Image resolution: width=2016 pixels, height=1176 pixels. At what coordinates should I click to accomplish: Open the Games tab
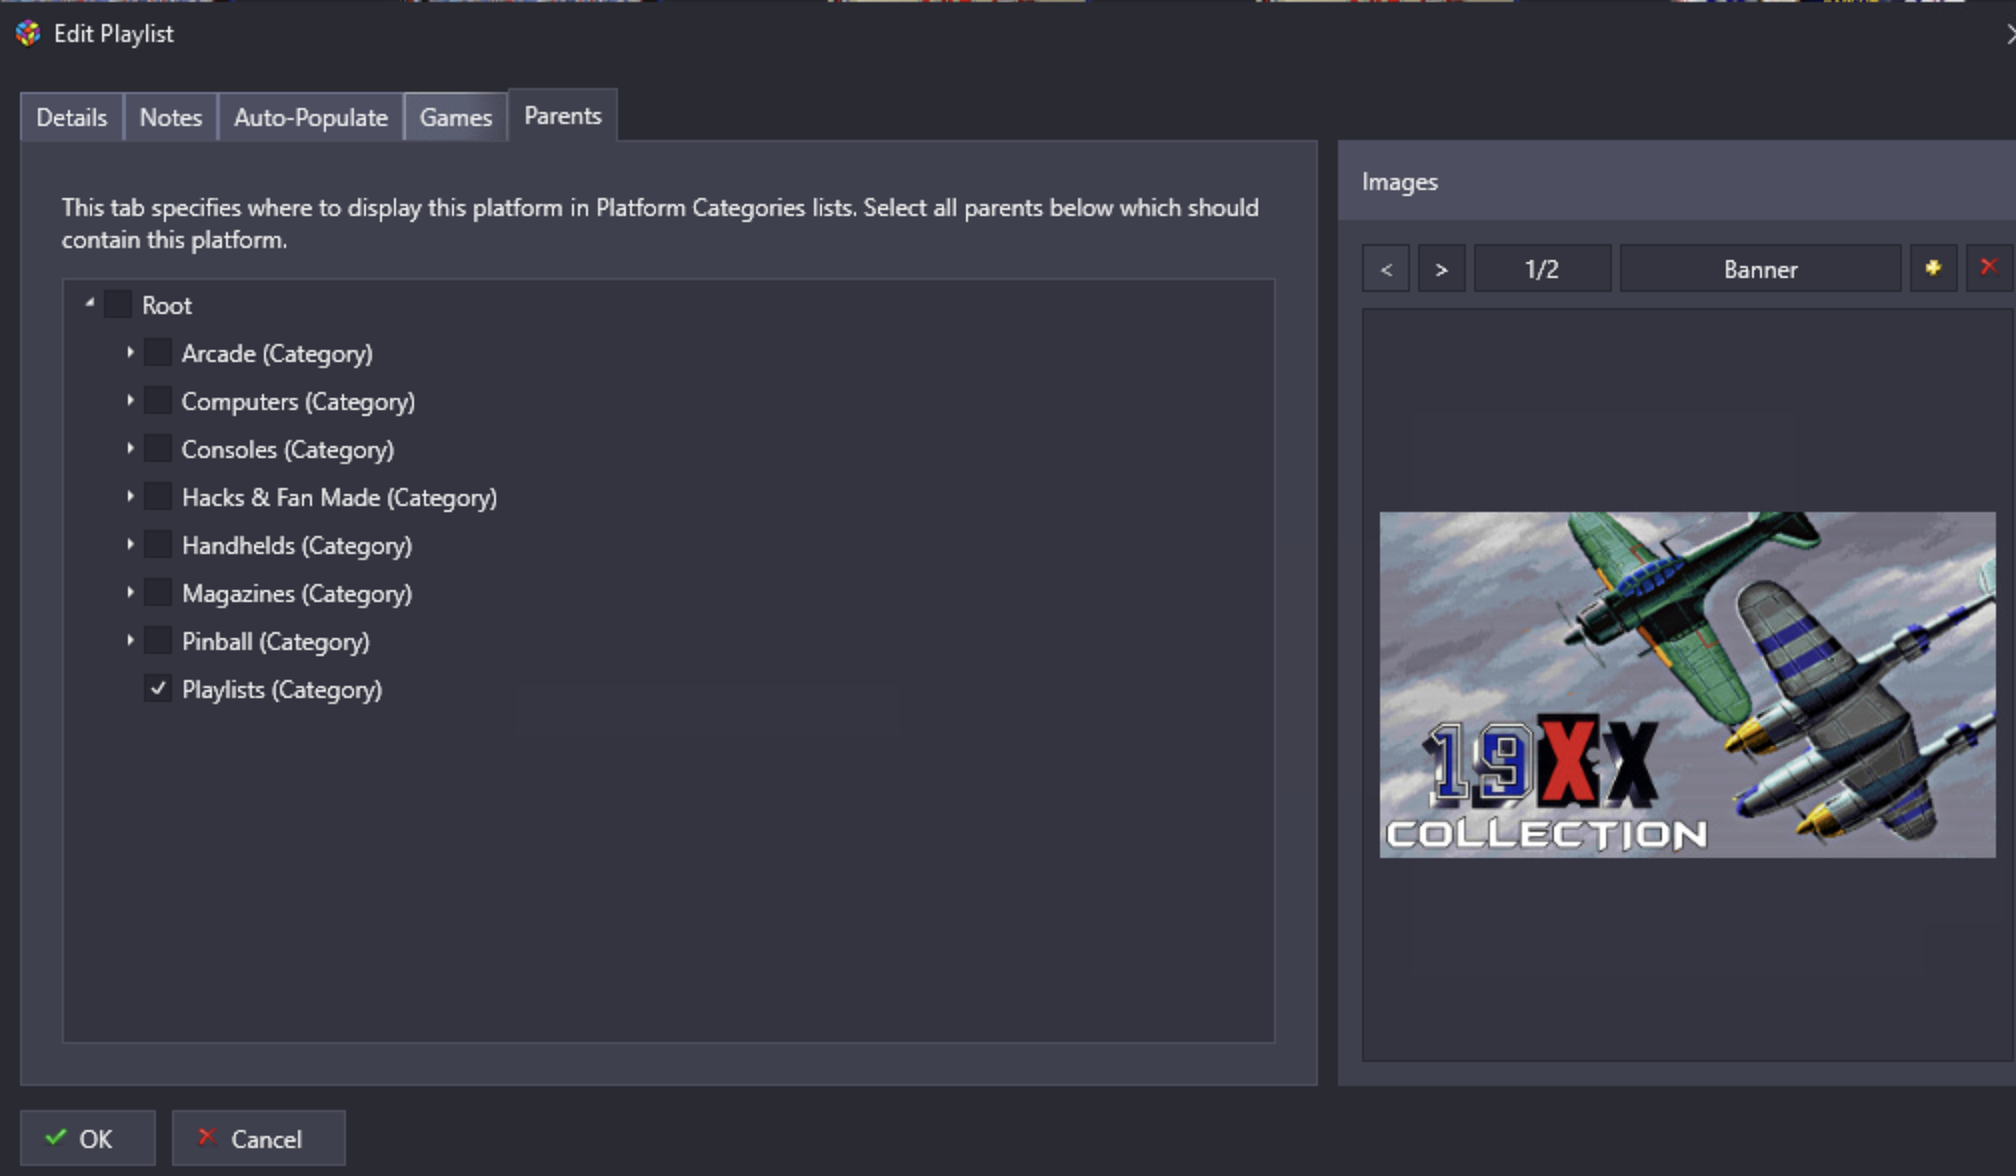(x=456, y=117)
